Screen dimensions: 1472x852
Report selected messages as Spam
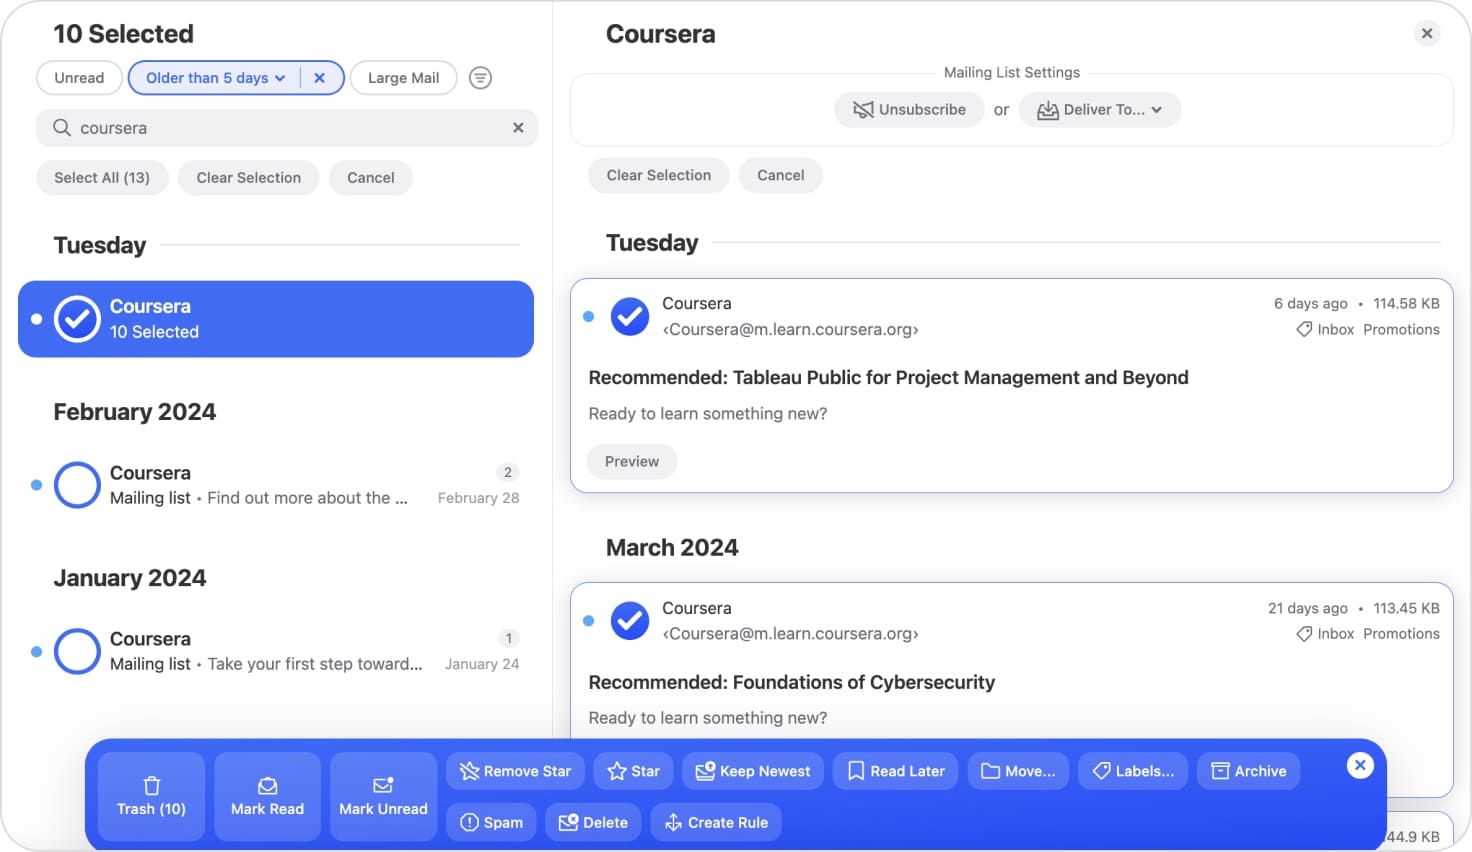point(491,822)
